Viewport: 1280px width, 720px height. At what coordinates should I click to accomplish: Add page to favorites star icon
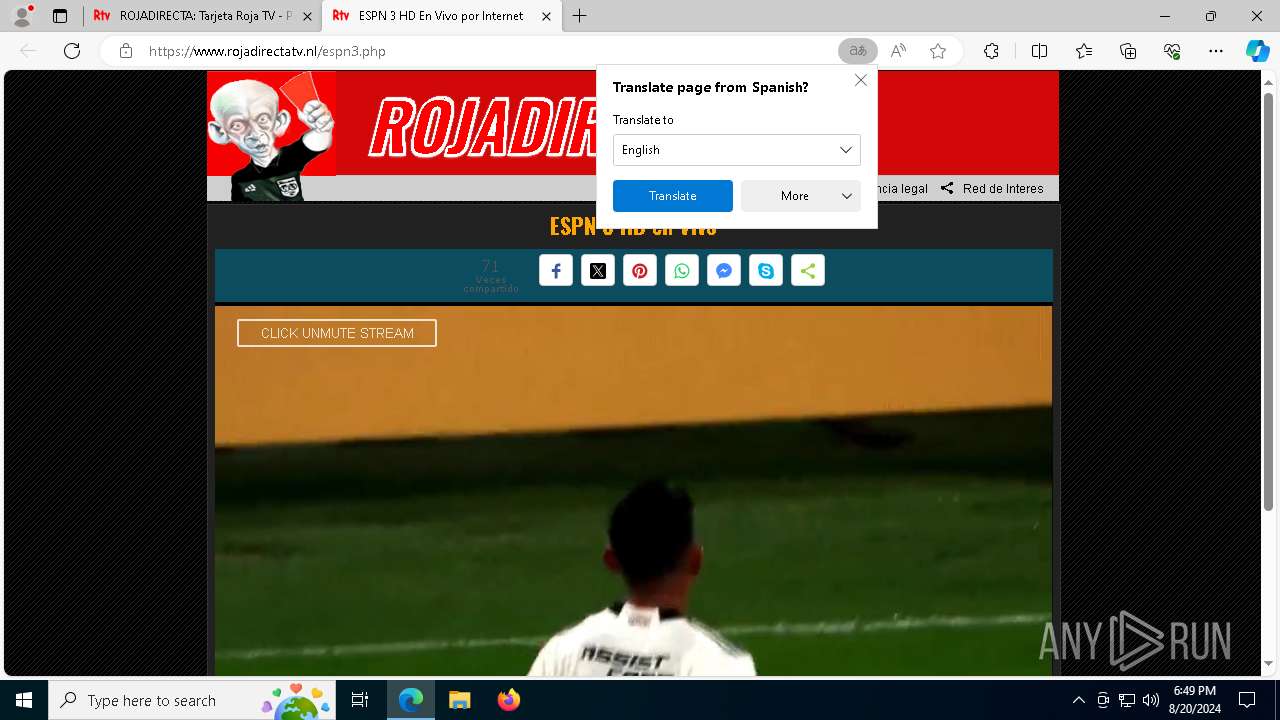[x=938, y=51]
